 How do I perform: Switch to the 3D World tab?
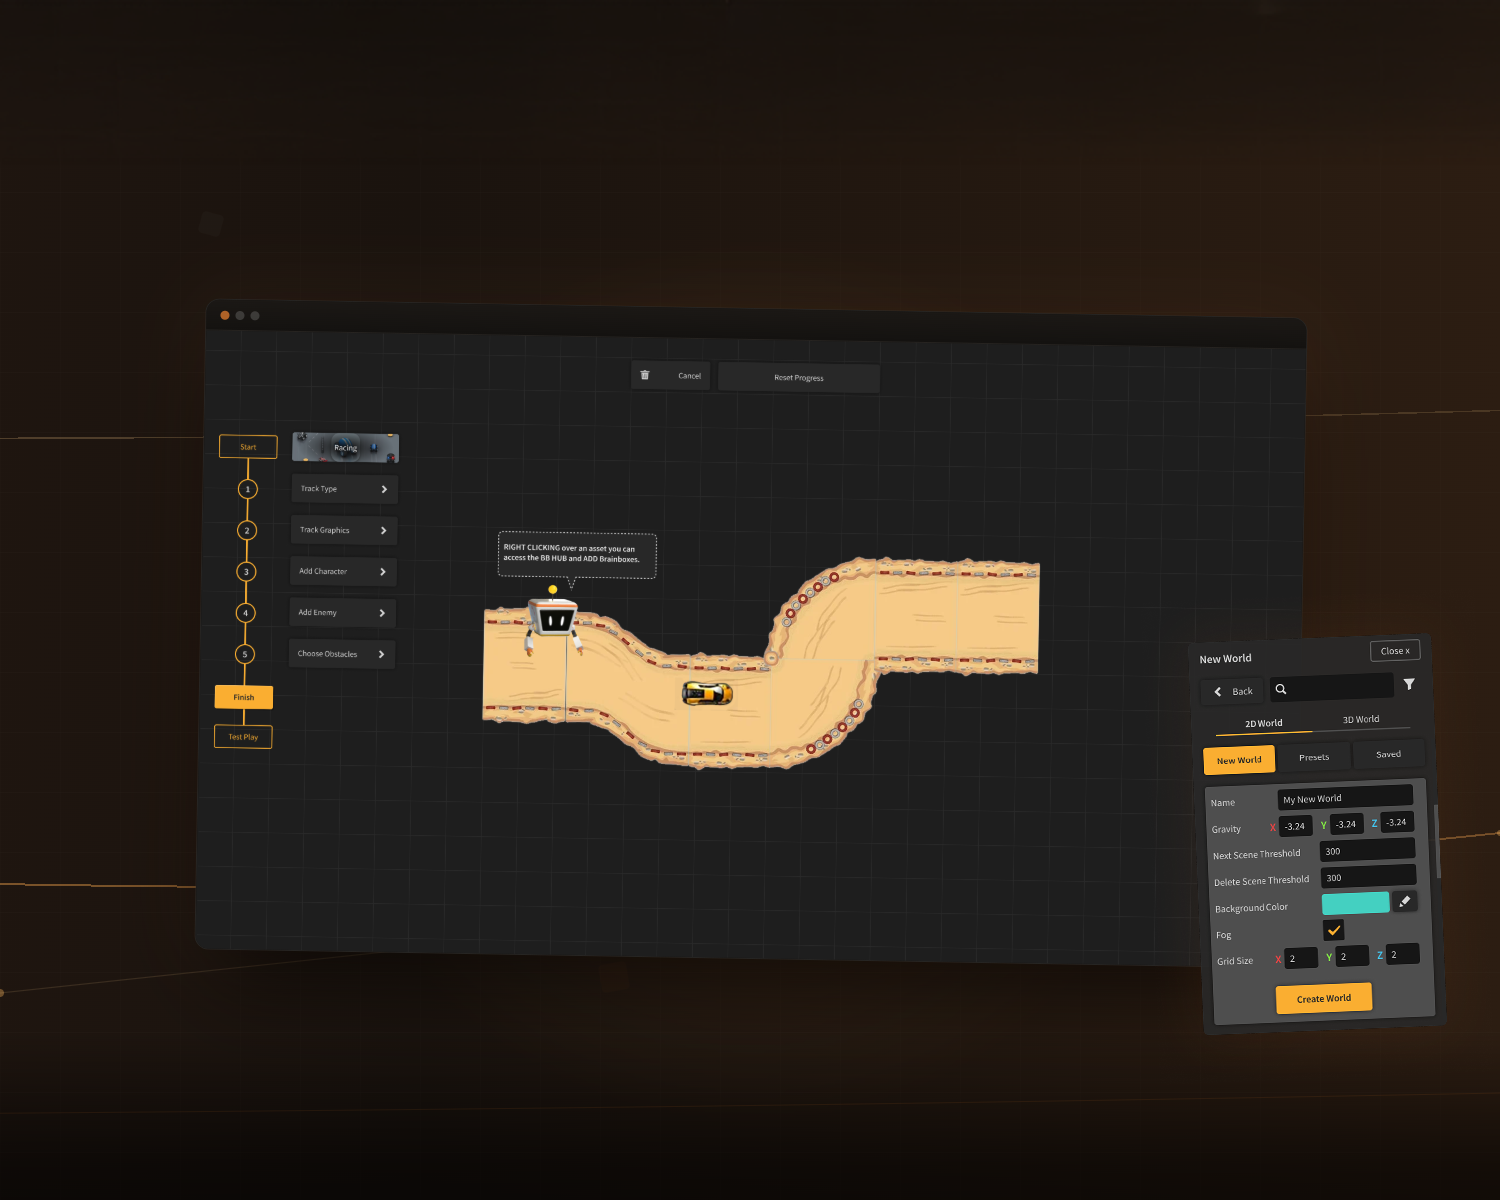tap(1361, 720)
